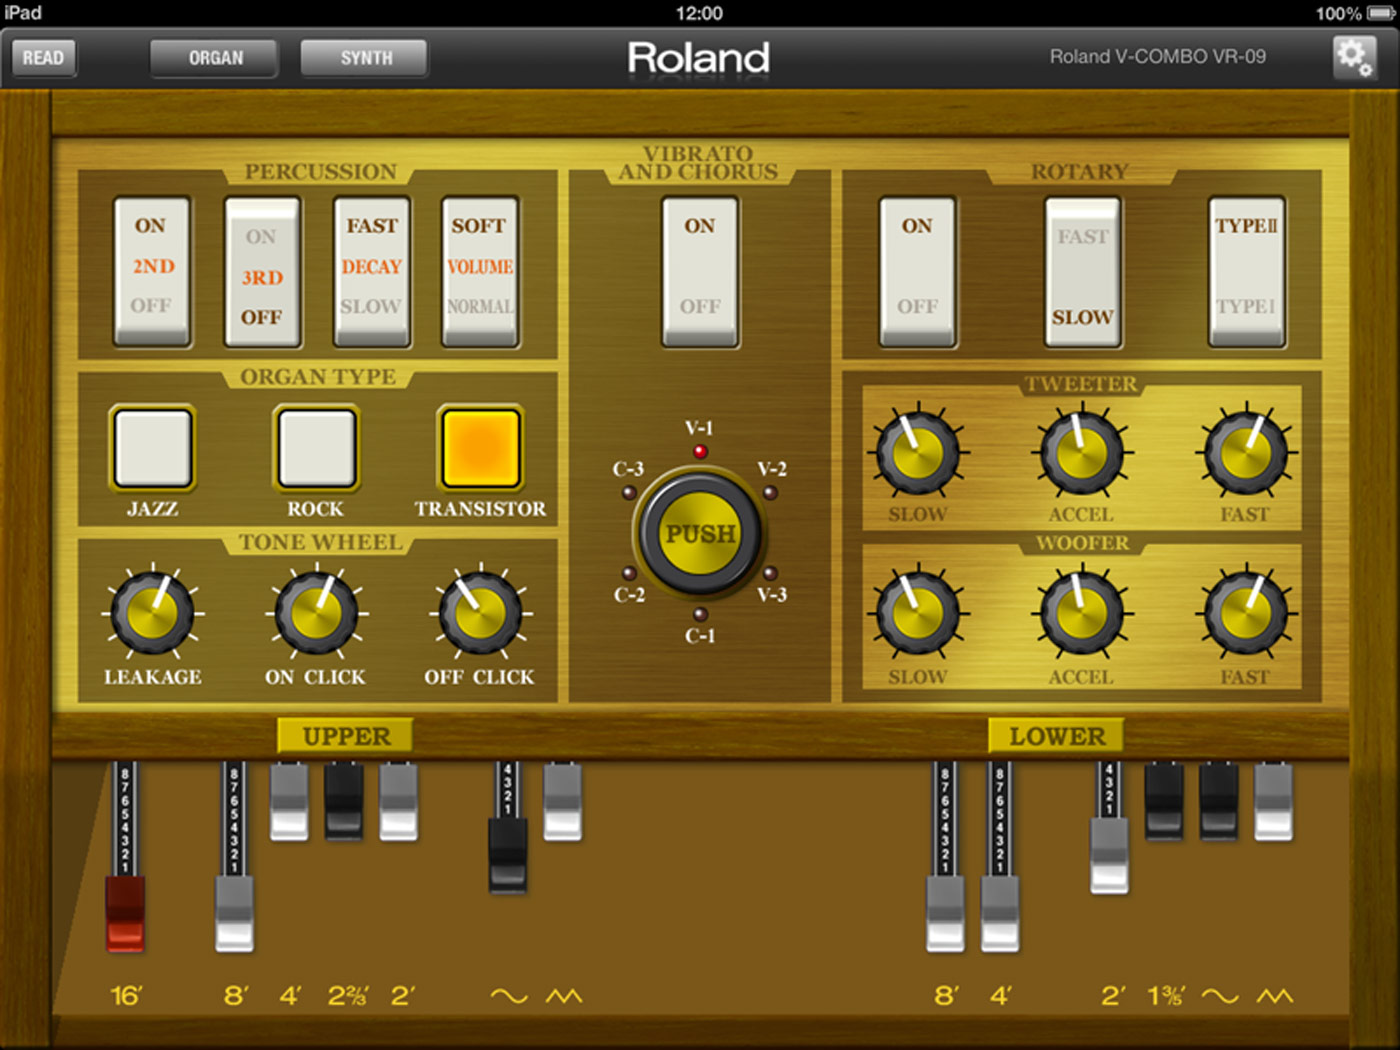Screen dimensions: 1400x1050
Task: Click the Upper triangle wave symbol label
Action: tap(563, 996)
